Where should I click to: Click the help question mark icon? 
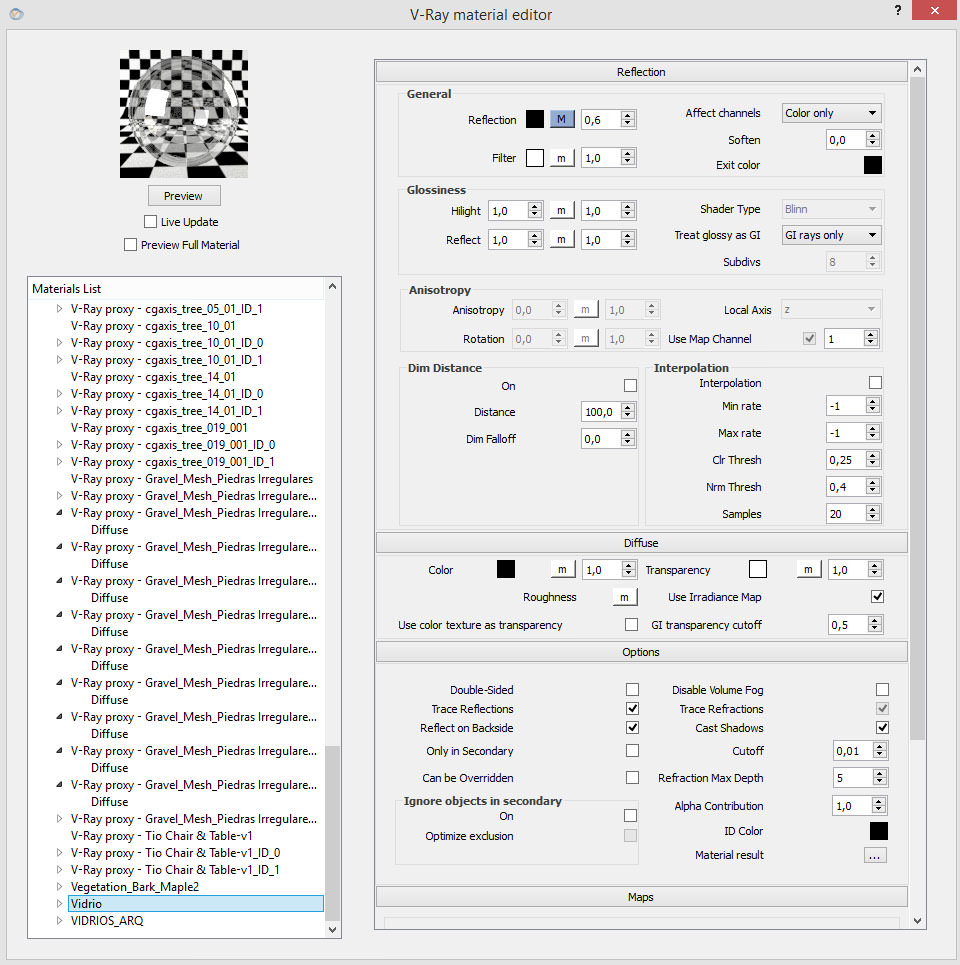click(x=898, y=11)
